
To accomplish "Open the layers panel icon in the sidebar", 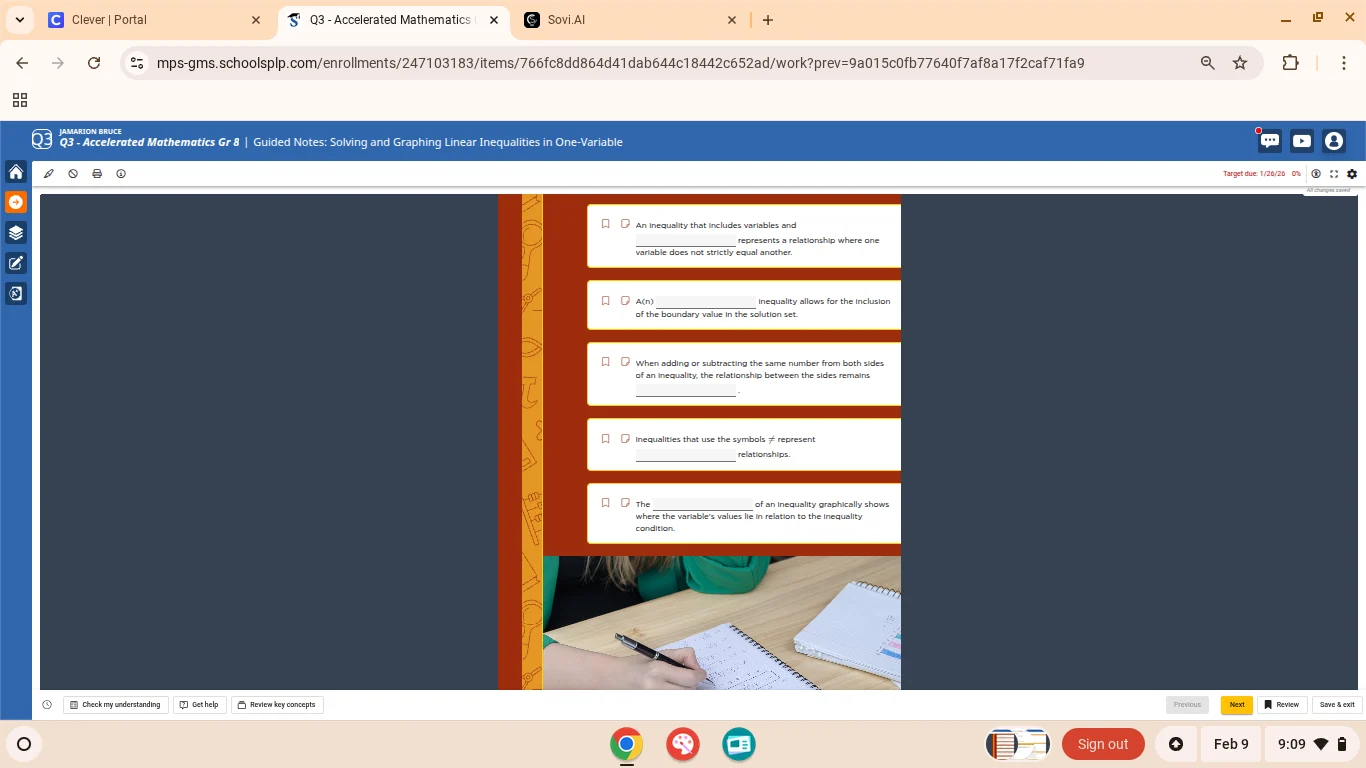I will coord(15,232).
